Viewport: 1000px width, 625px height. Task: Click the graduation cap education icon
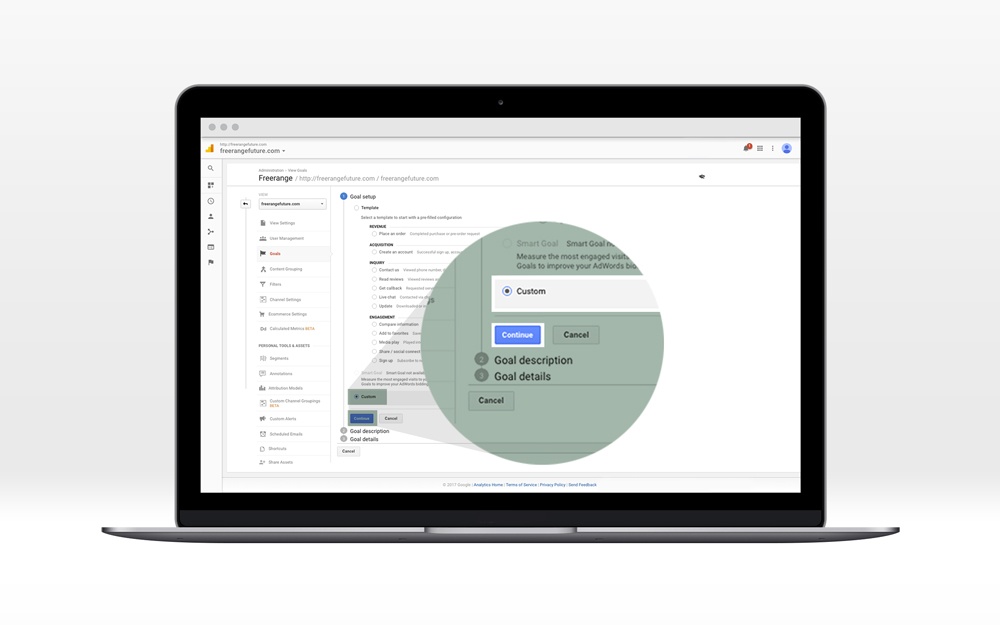[702, 177]
